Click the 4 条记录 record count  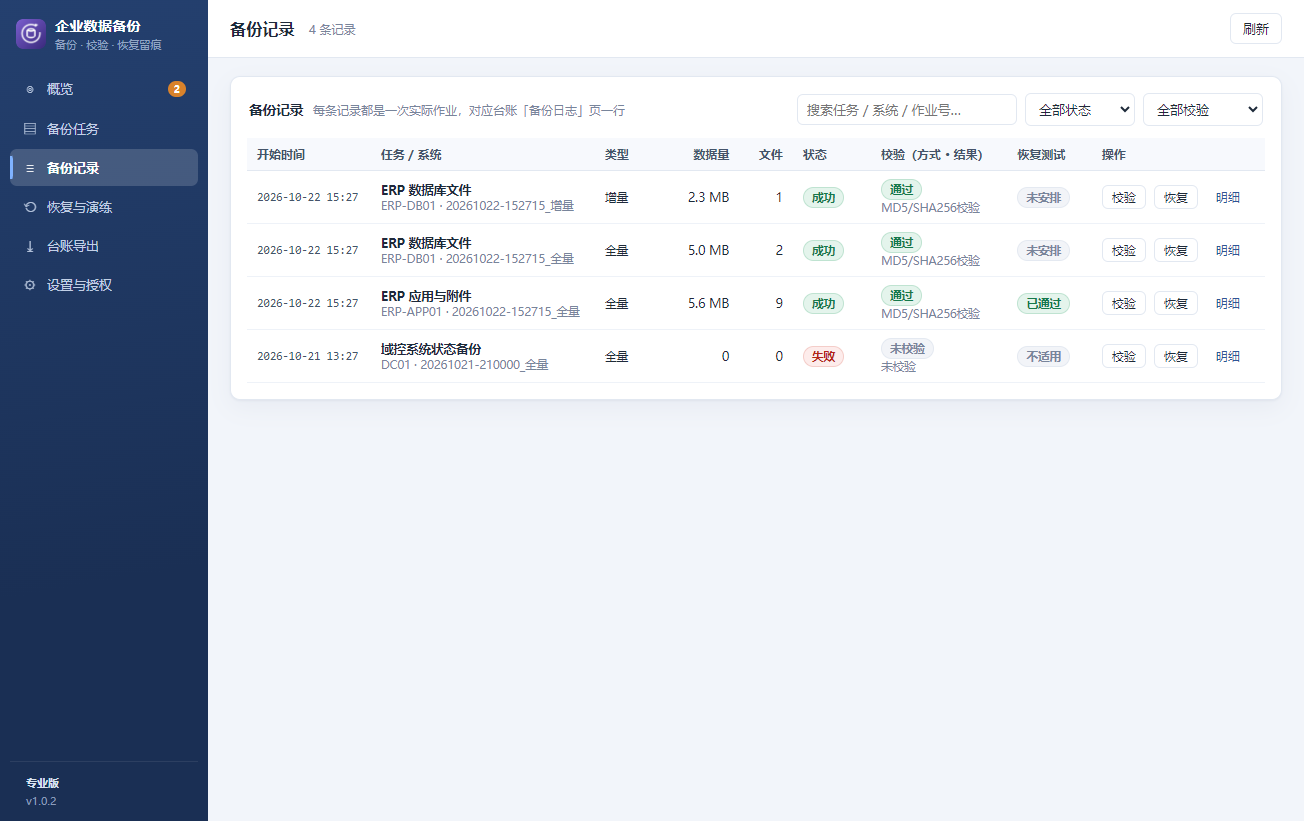332,30
